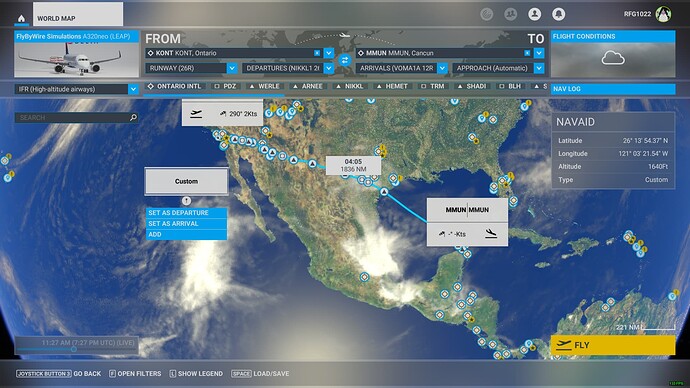Click Go Back
The width and height of the screenshot is (690, 388).
coord(59,373)
